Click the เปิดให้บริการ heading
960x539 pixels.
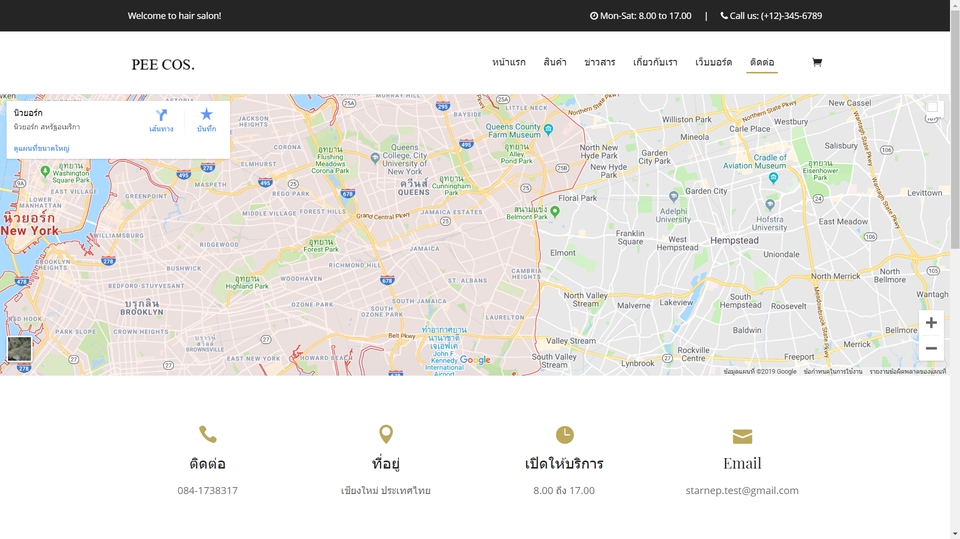[564, 463]
